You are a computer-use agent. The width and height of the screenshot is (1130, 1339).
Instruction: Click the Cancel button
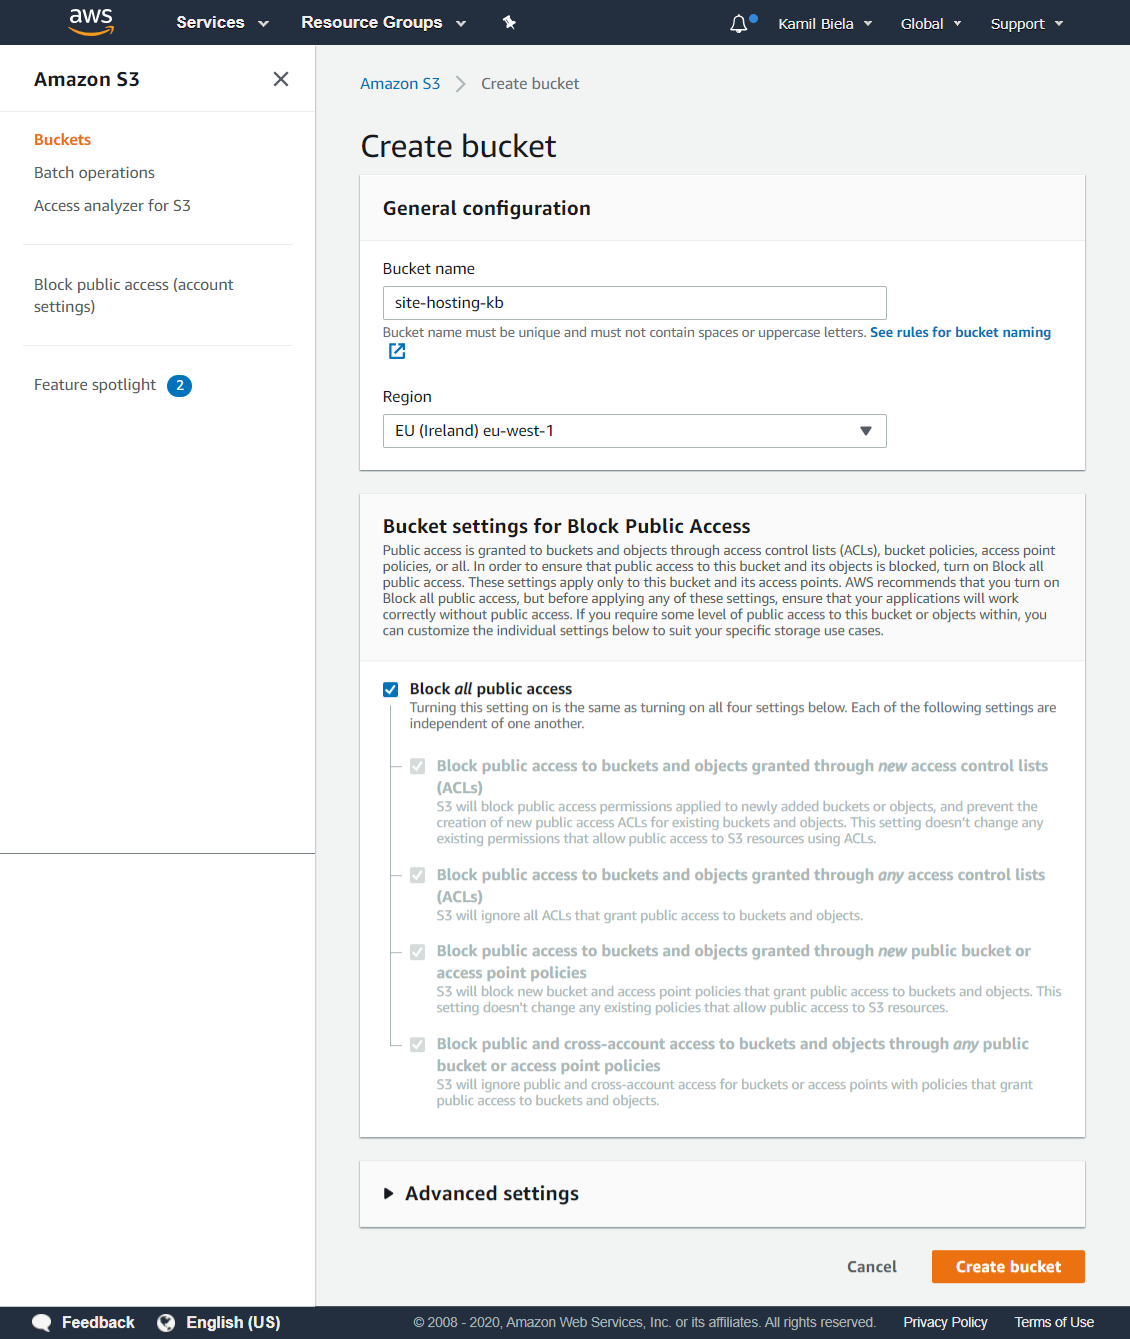coord(872,1267)
